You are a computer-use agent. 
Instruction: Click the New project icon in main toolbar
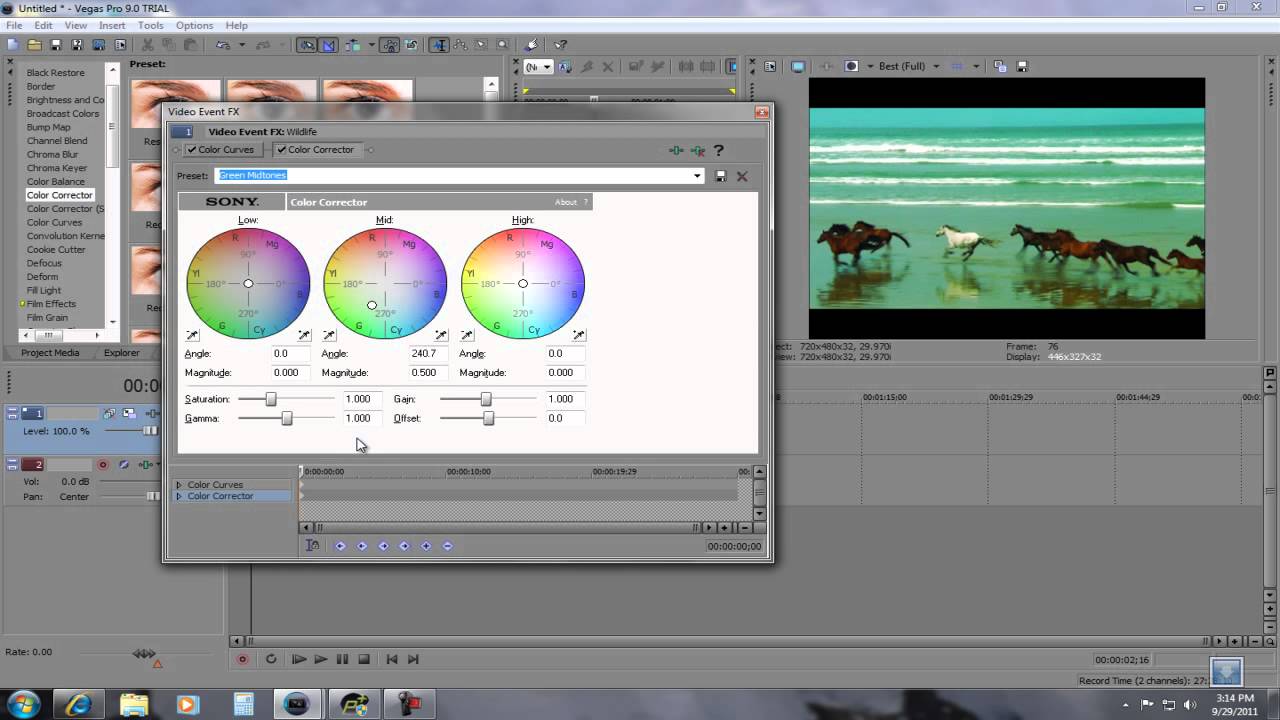12,45
